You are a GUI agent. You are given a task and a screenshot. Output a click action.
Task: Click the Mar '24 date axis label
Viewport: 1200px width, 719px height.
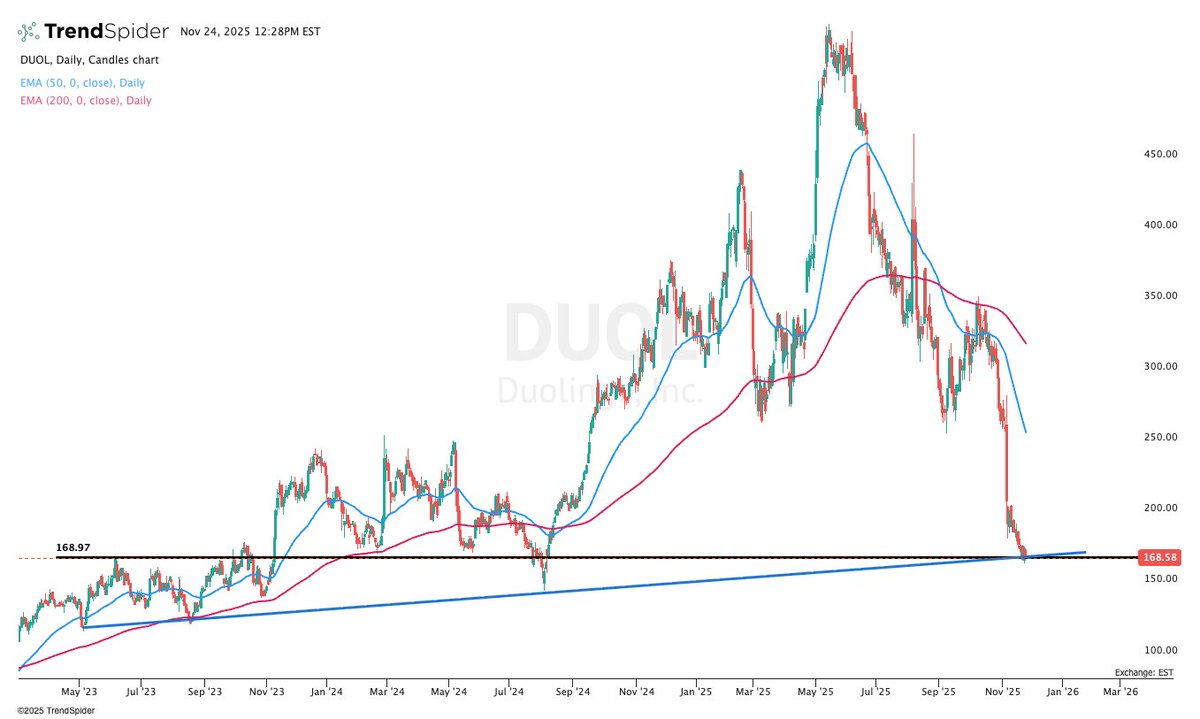pyautogui.click(x=386, y=691)
